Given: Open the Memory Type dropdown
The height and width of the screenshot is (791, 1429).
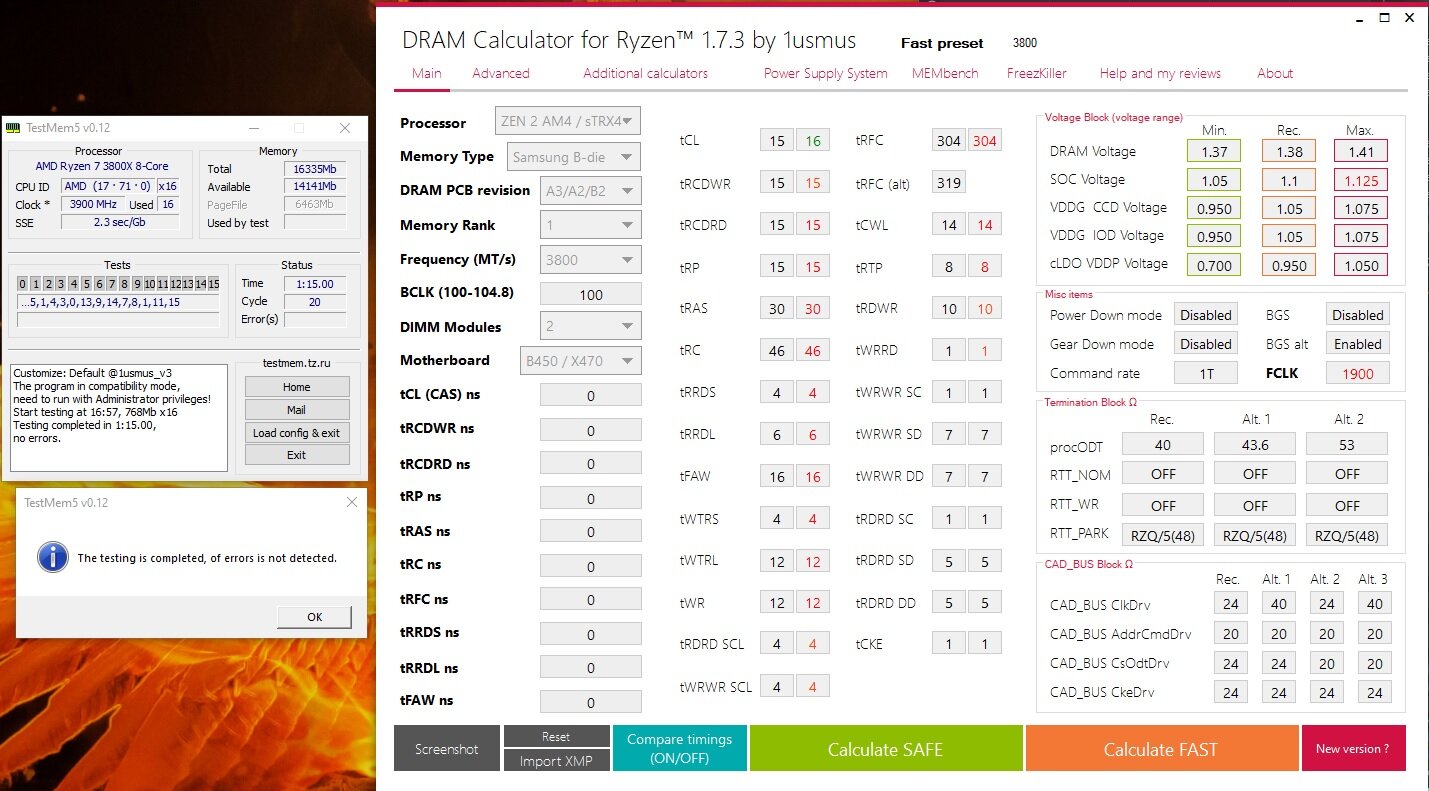Looking at the screenshot, I should (574, 157).
